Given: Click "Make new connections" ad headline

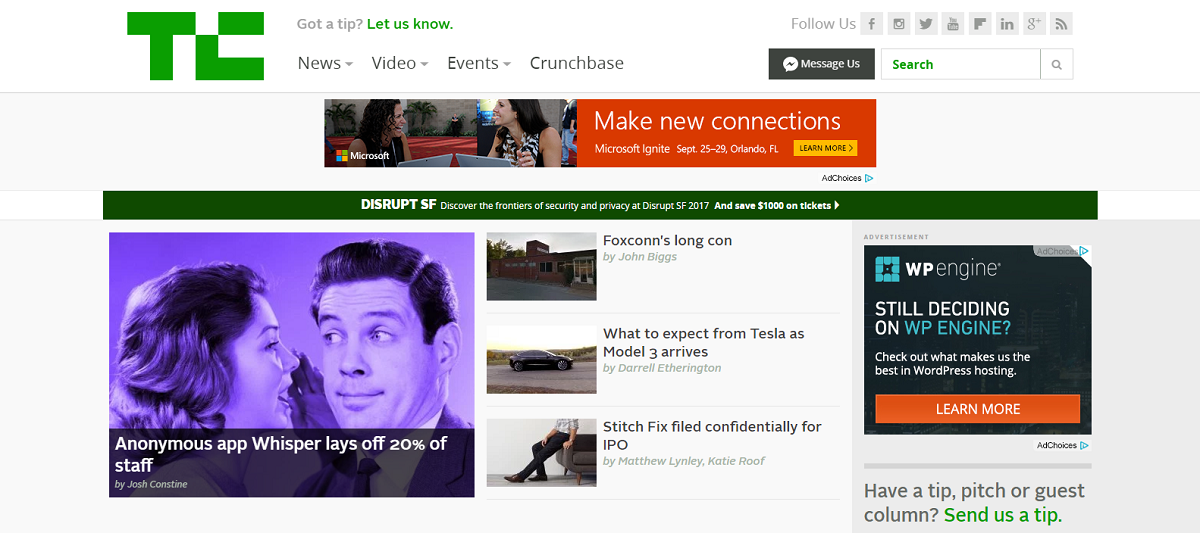Looking at the screenshot, I should click(x=717, y=121).
